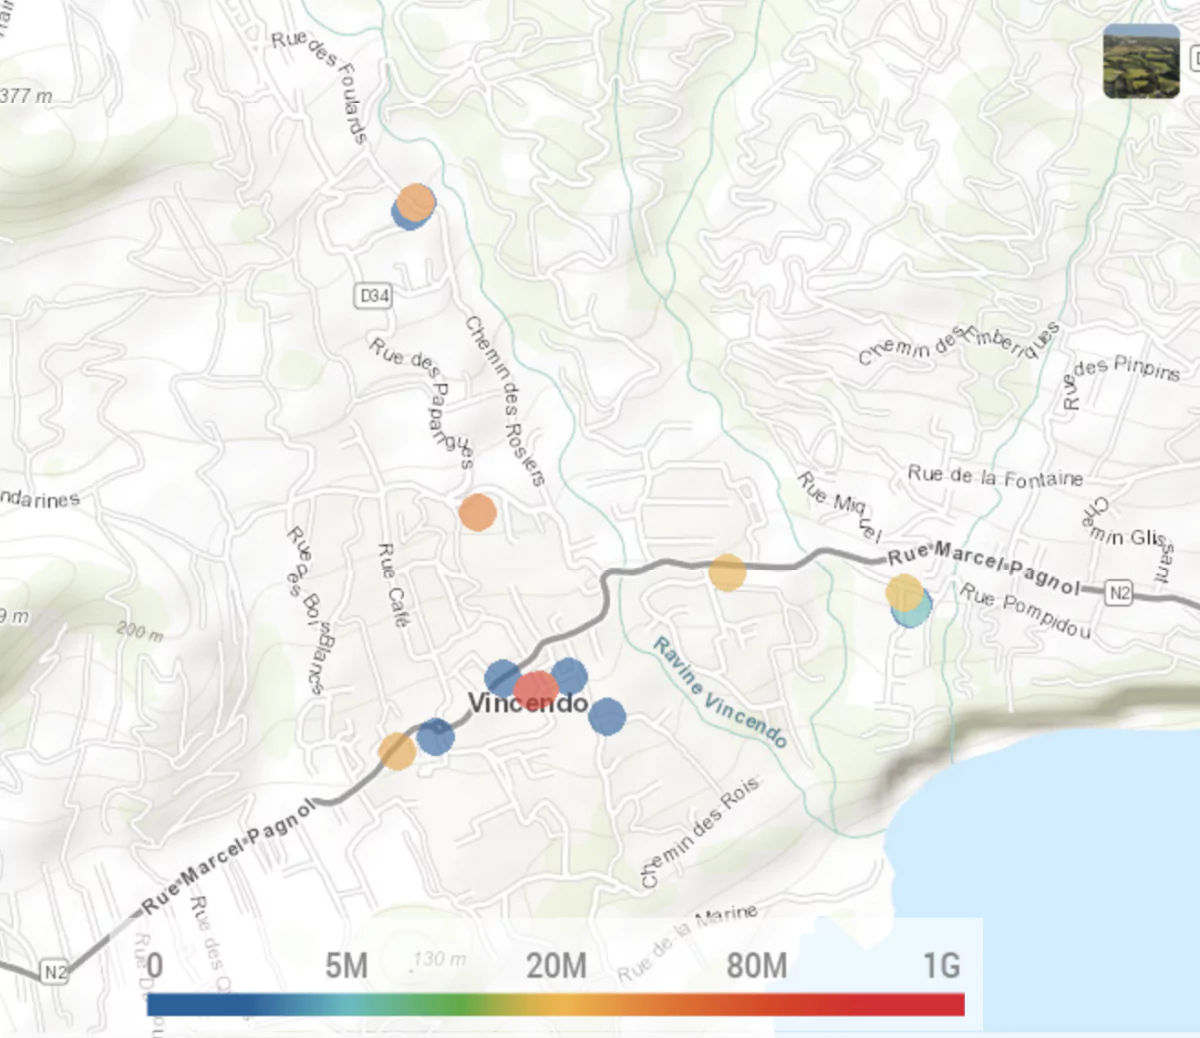The width and height of the screenshot is (1200, 1038).
Task: Click the Chemin des Rosiers street label
Action: click(x=505, y=401)
